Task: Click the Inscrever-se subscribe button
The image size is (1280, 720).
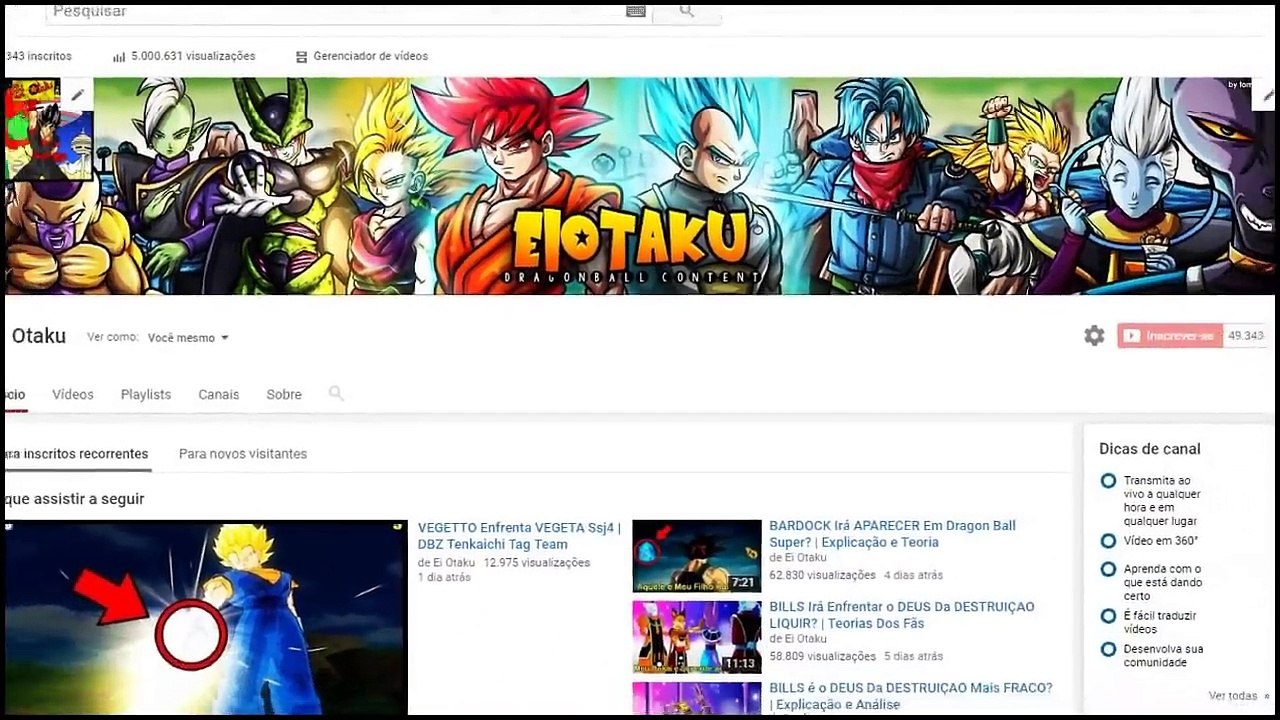Action: [1170, 336]
